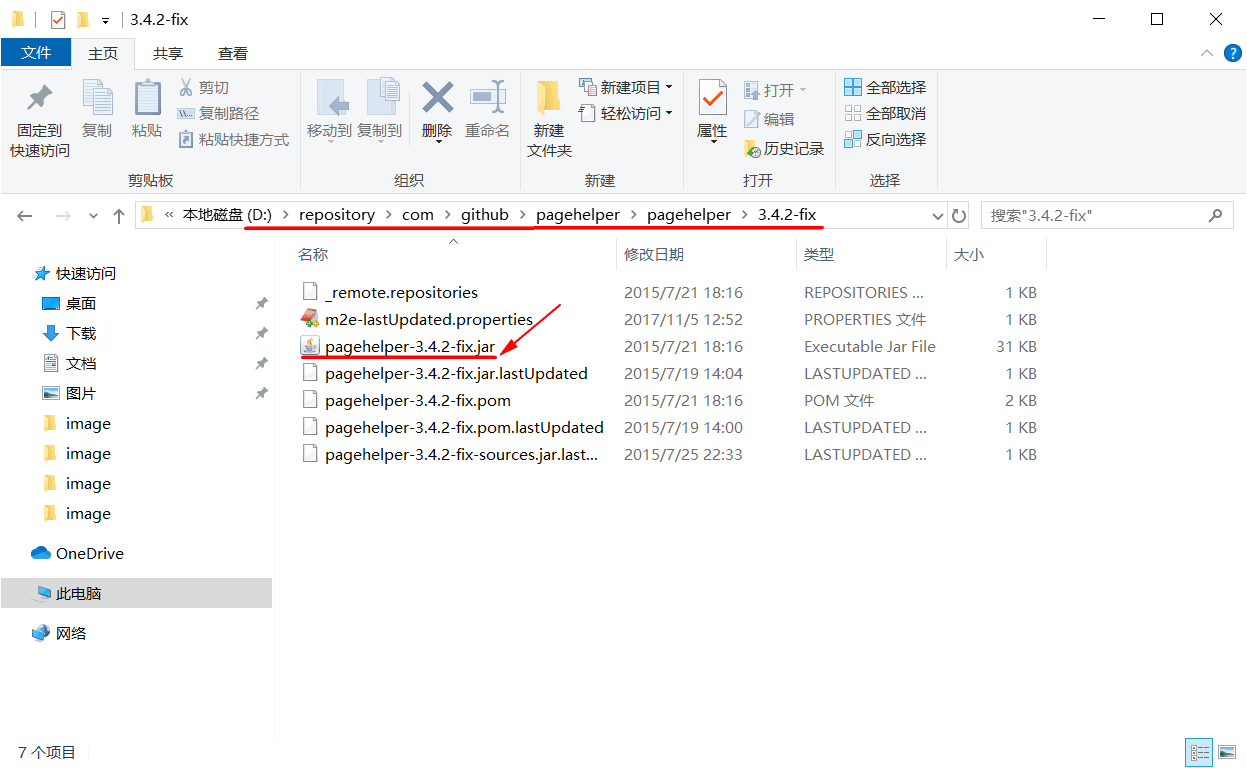Open the Open (打开) dropdown in ribbon

pos(775,90)
